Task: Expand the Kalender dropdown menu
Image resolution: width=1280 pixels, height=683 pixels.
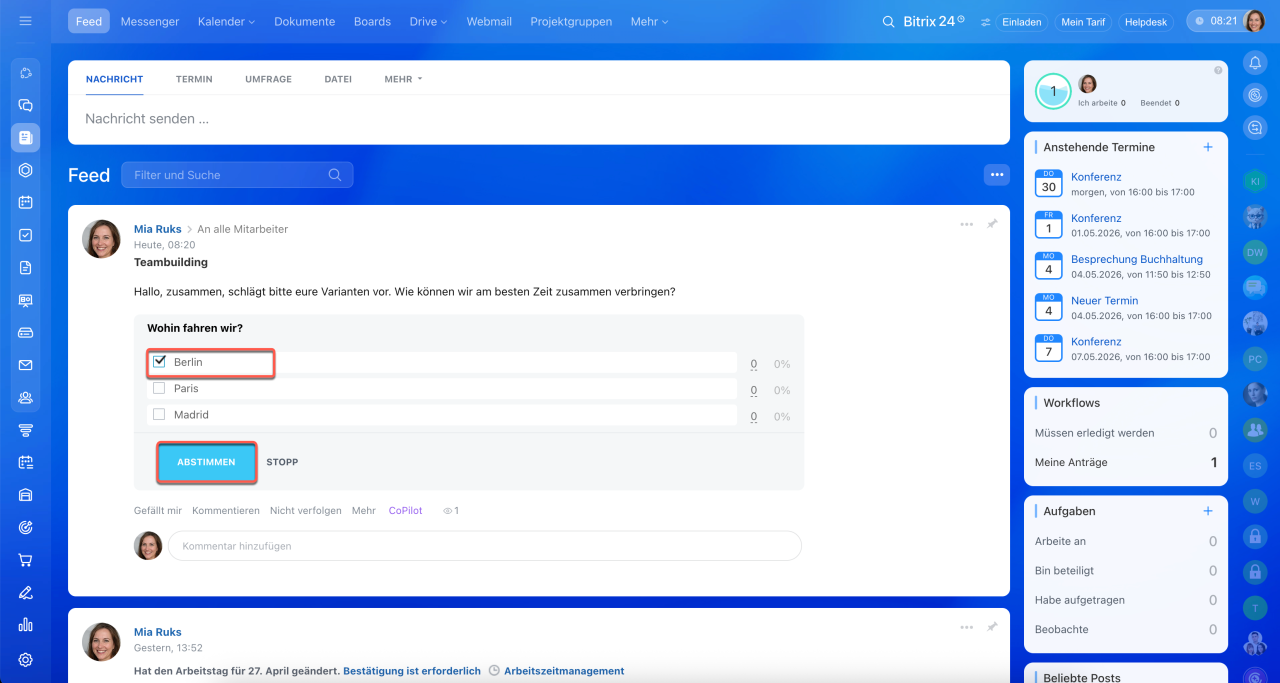Action: (226, 21)
